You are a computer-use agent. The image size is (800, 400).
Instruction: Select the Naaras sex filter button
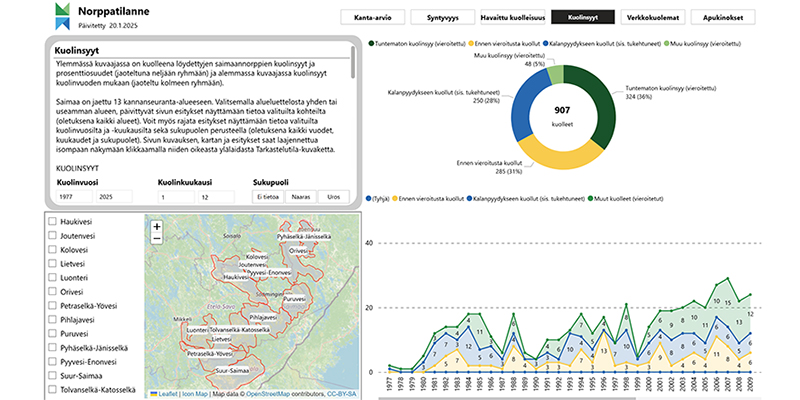pos(300,198)
